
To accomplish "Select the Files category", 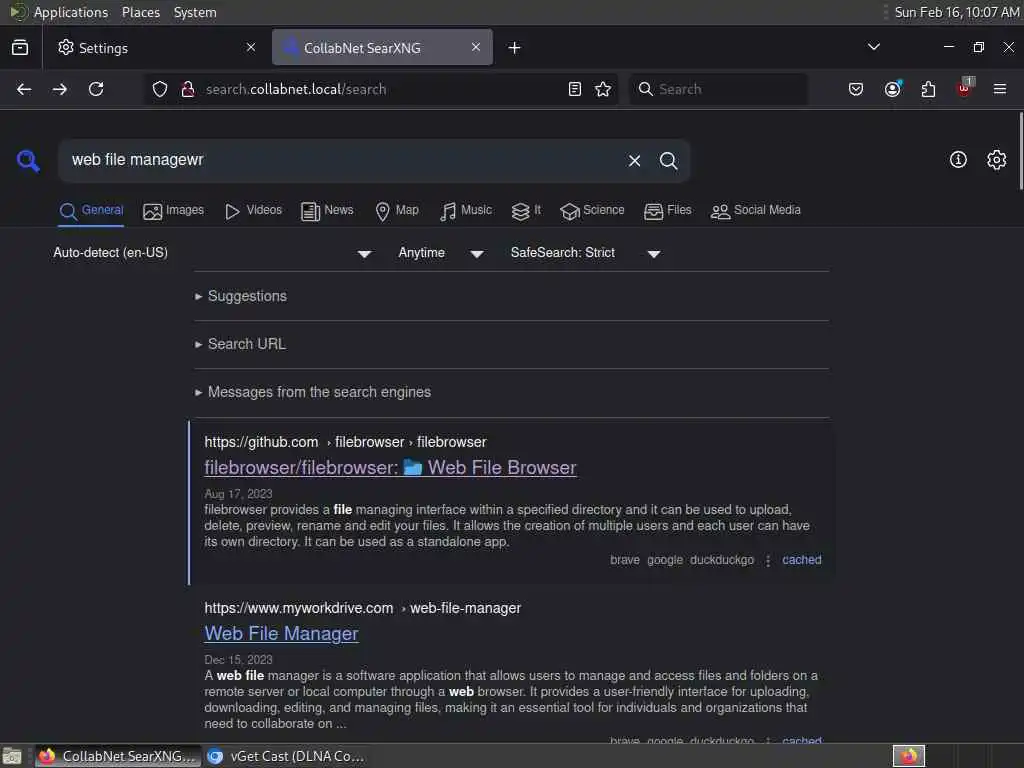I will point(667,210).
